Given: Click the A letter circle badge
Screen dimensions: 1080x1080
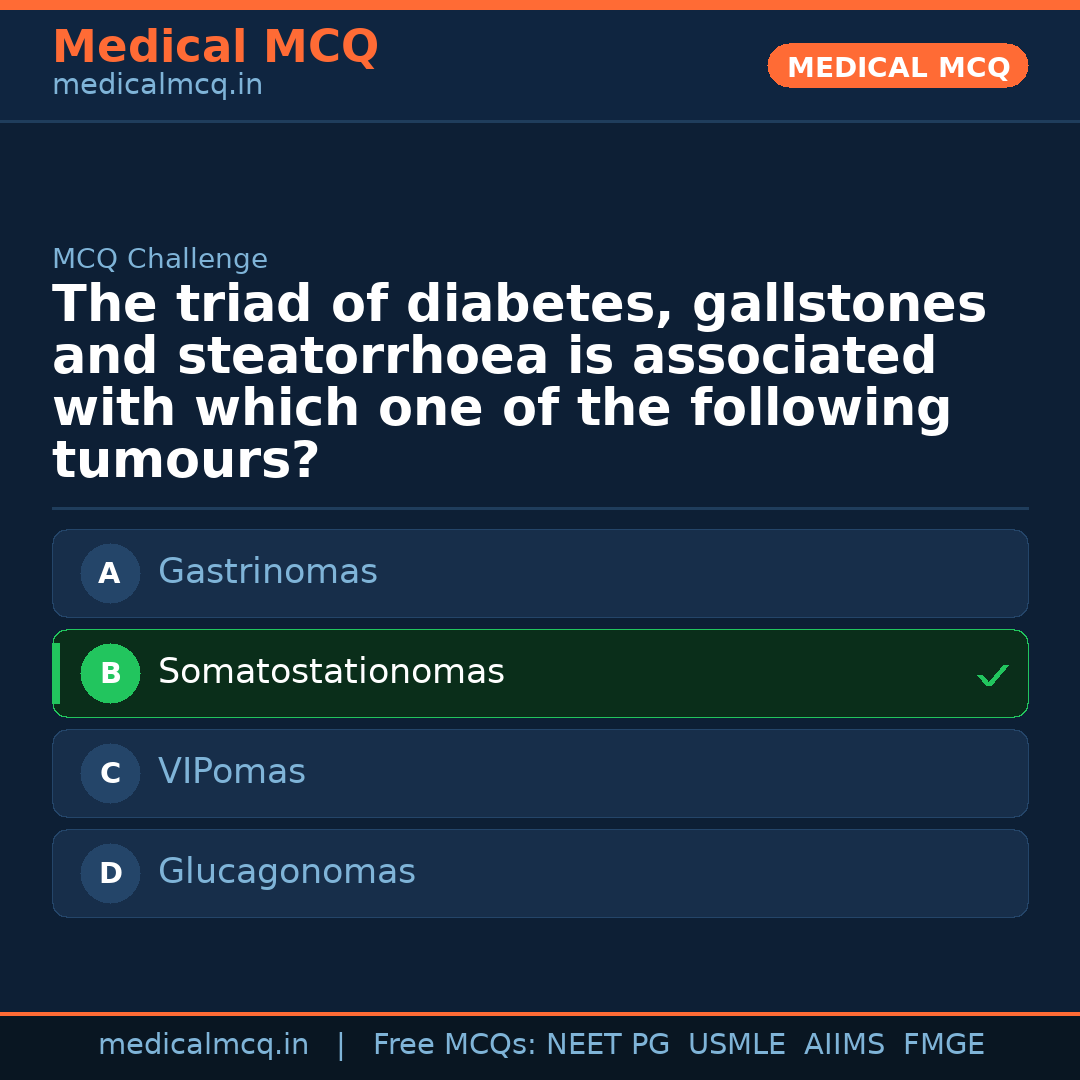Looking at the screenshot, I should (x=110, y=573).
